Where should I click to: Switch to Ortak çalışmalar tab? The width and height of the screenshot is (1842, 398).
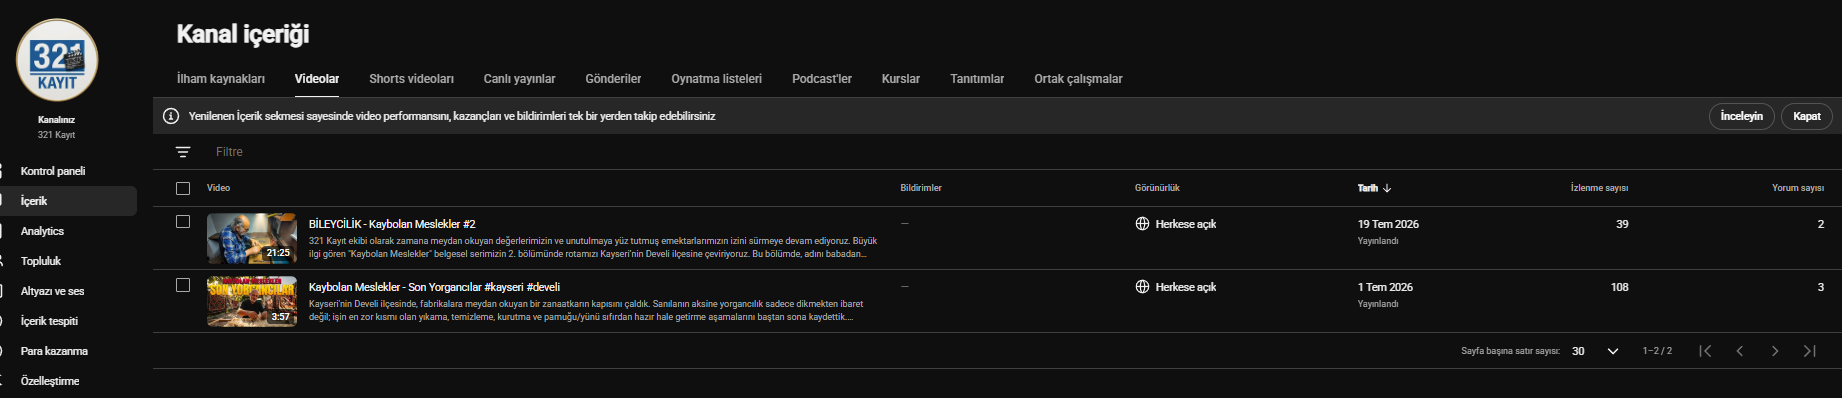(x=1078, y=79)
